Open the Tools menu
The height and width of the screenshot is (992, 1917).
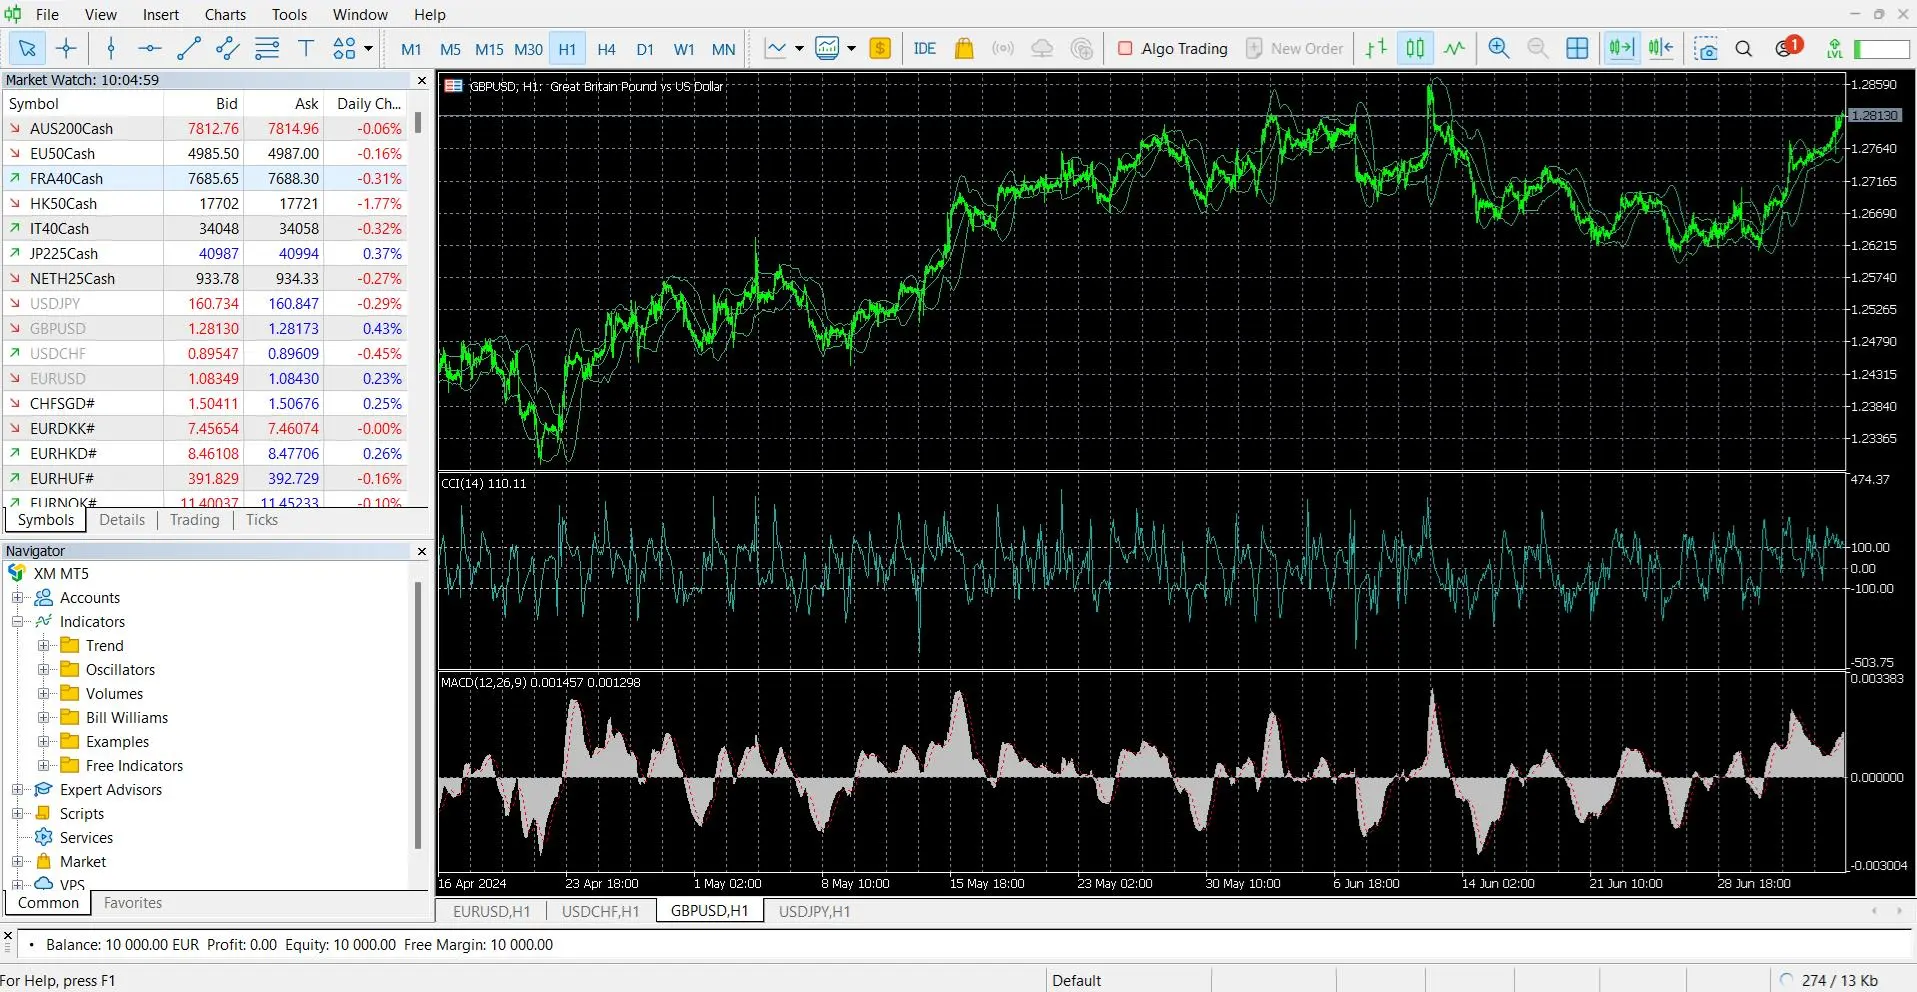[x=289, y=14]
